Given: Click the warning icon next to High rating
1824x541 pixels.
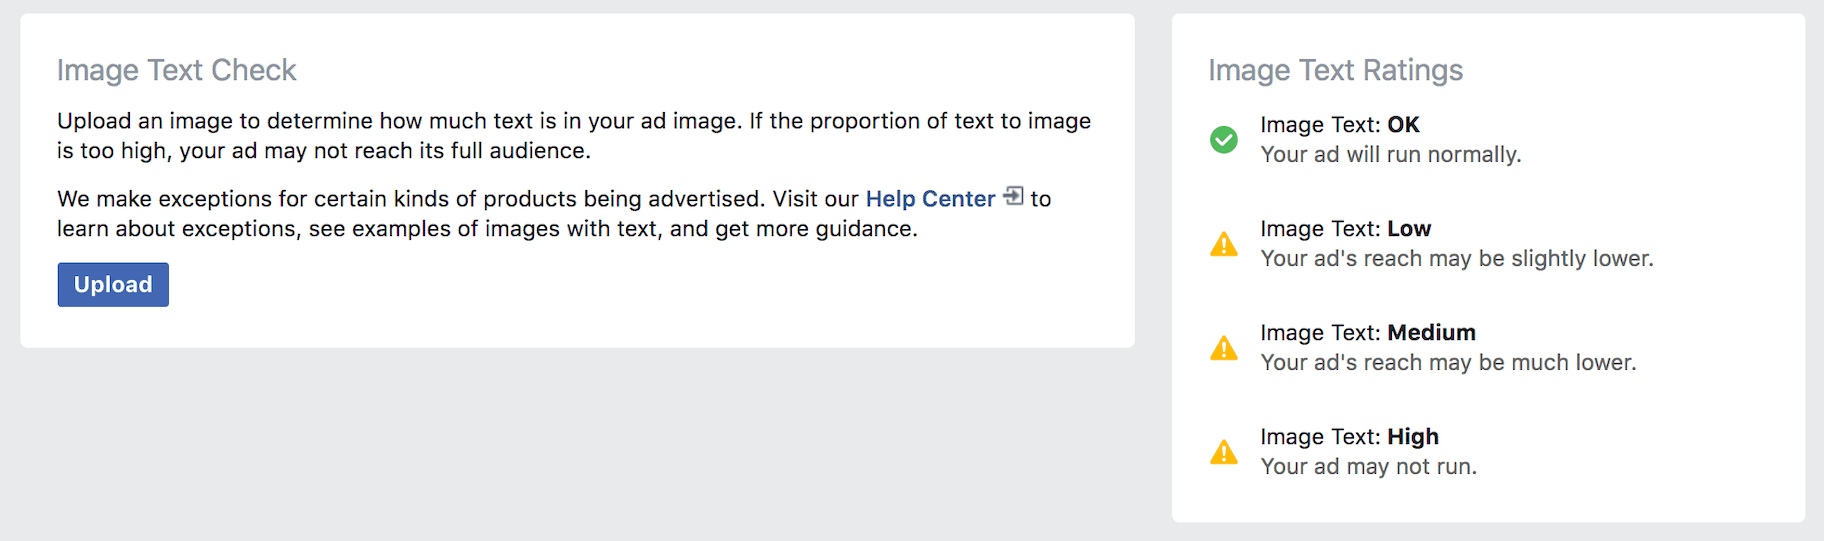Looking at the screenshot, I should [1223, 452].
